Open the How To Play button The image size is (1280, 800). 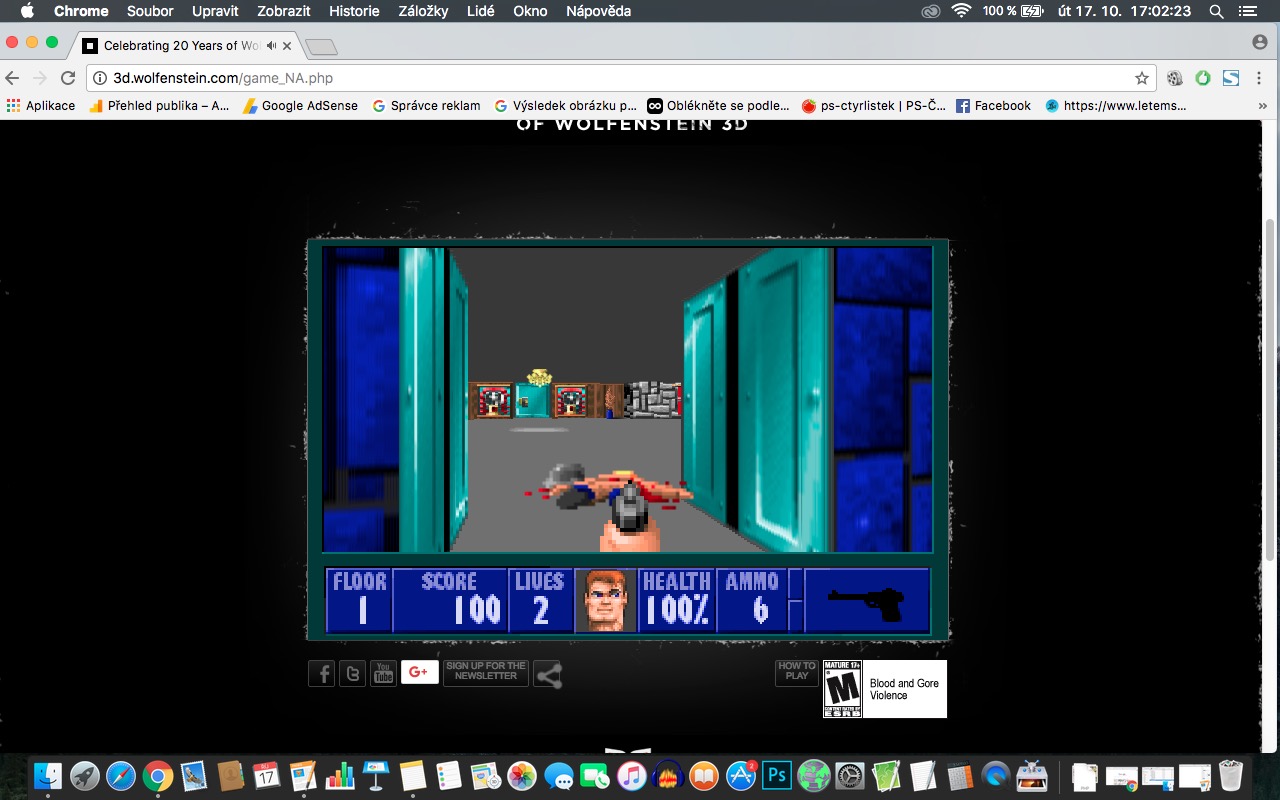[x=797, y=672]
